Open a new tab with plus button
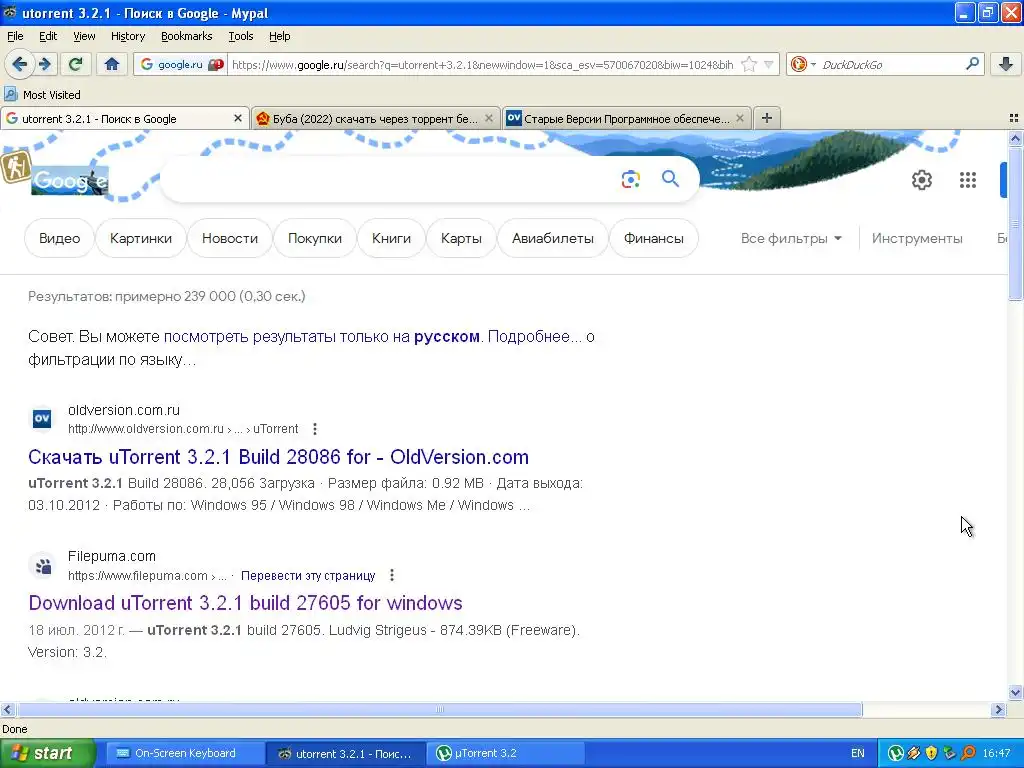Image resolution: width=1024 pixels, height=768 pixels. pyautogui.click(x=767, y=118)
